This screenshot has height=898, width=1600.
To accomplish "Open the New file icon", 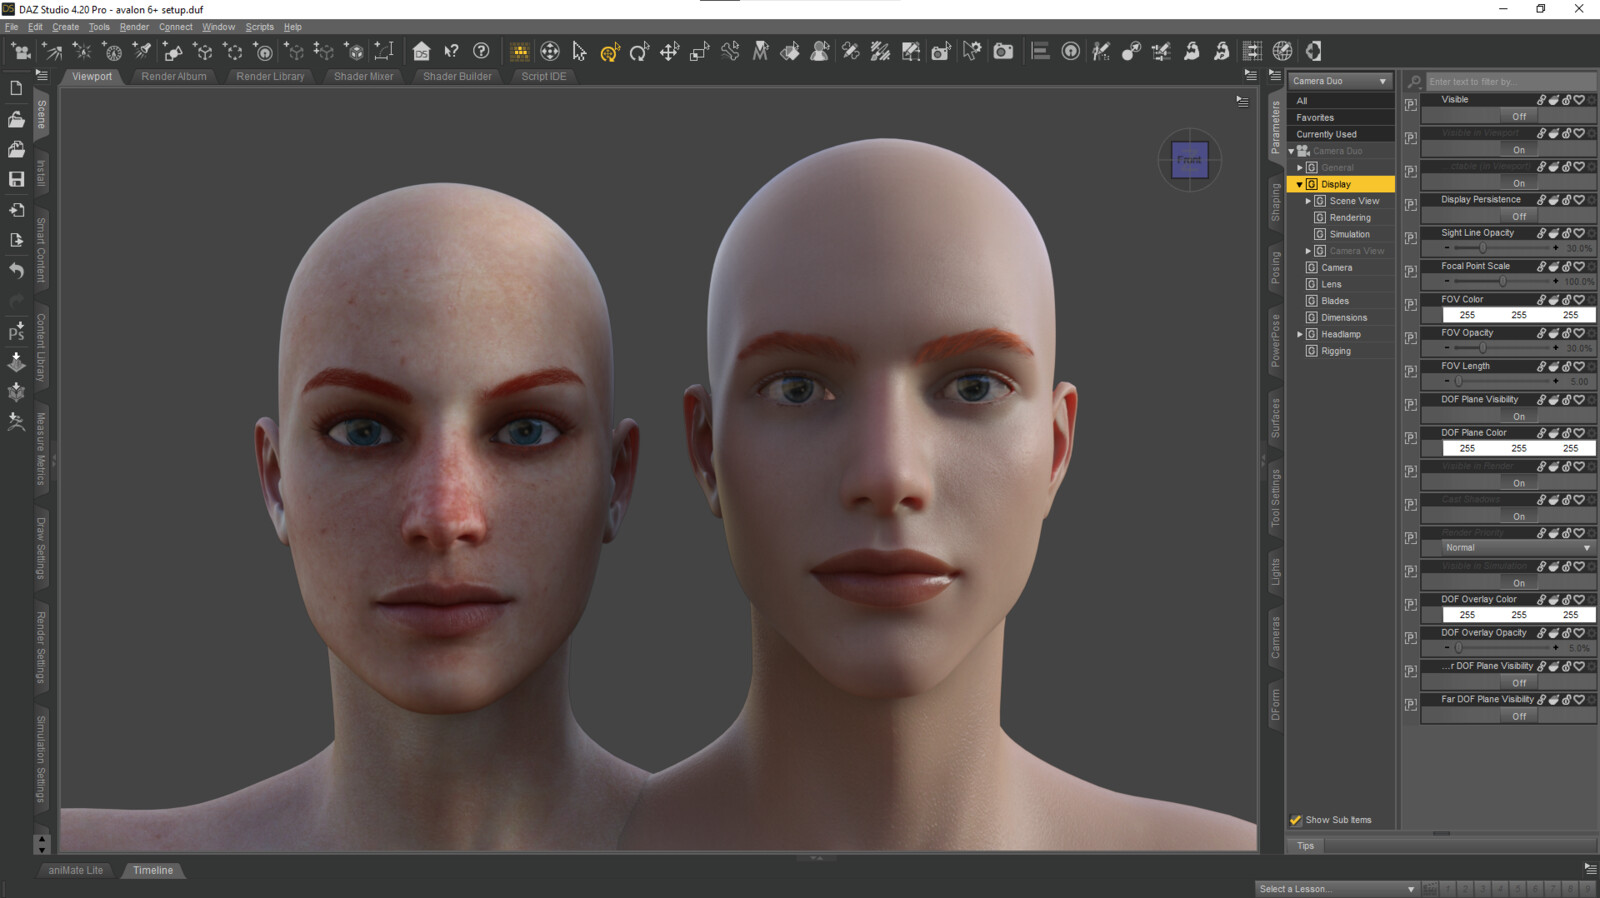I will (16, 89).
